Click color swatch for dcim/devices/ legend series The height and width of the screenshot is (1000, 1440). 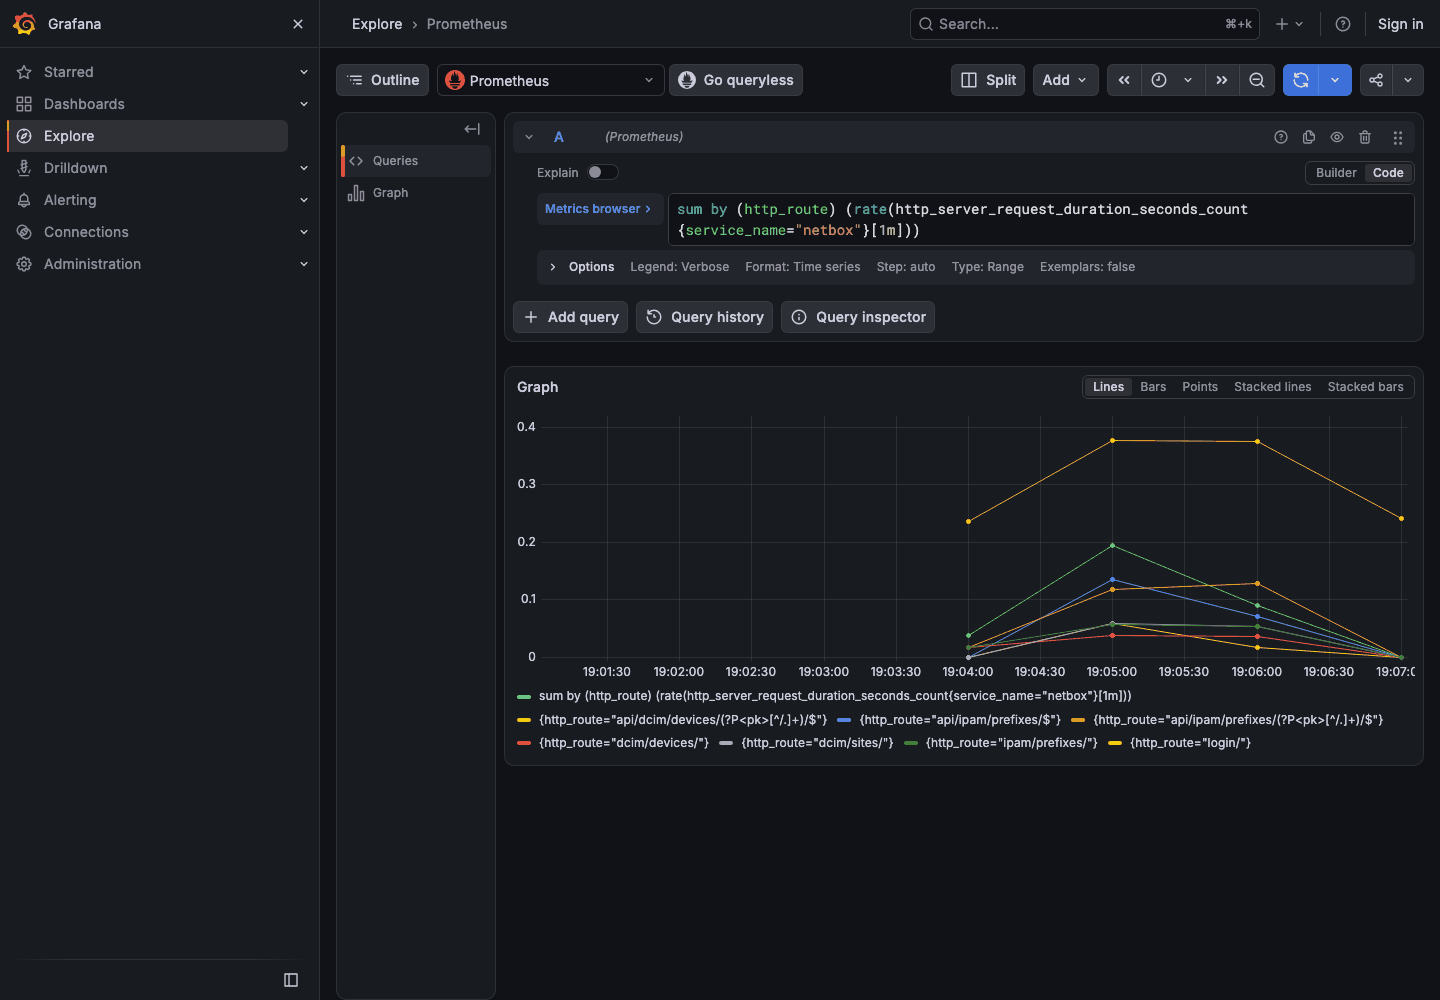(524, 743)
